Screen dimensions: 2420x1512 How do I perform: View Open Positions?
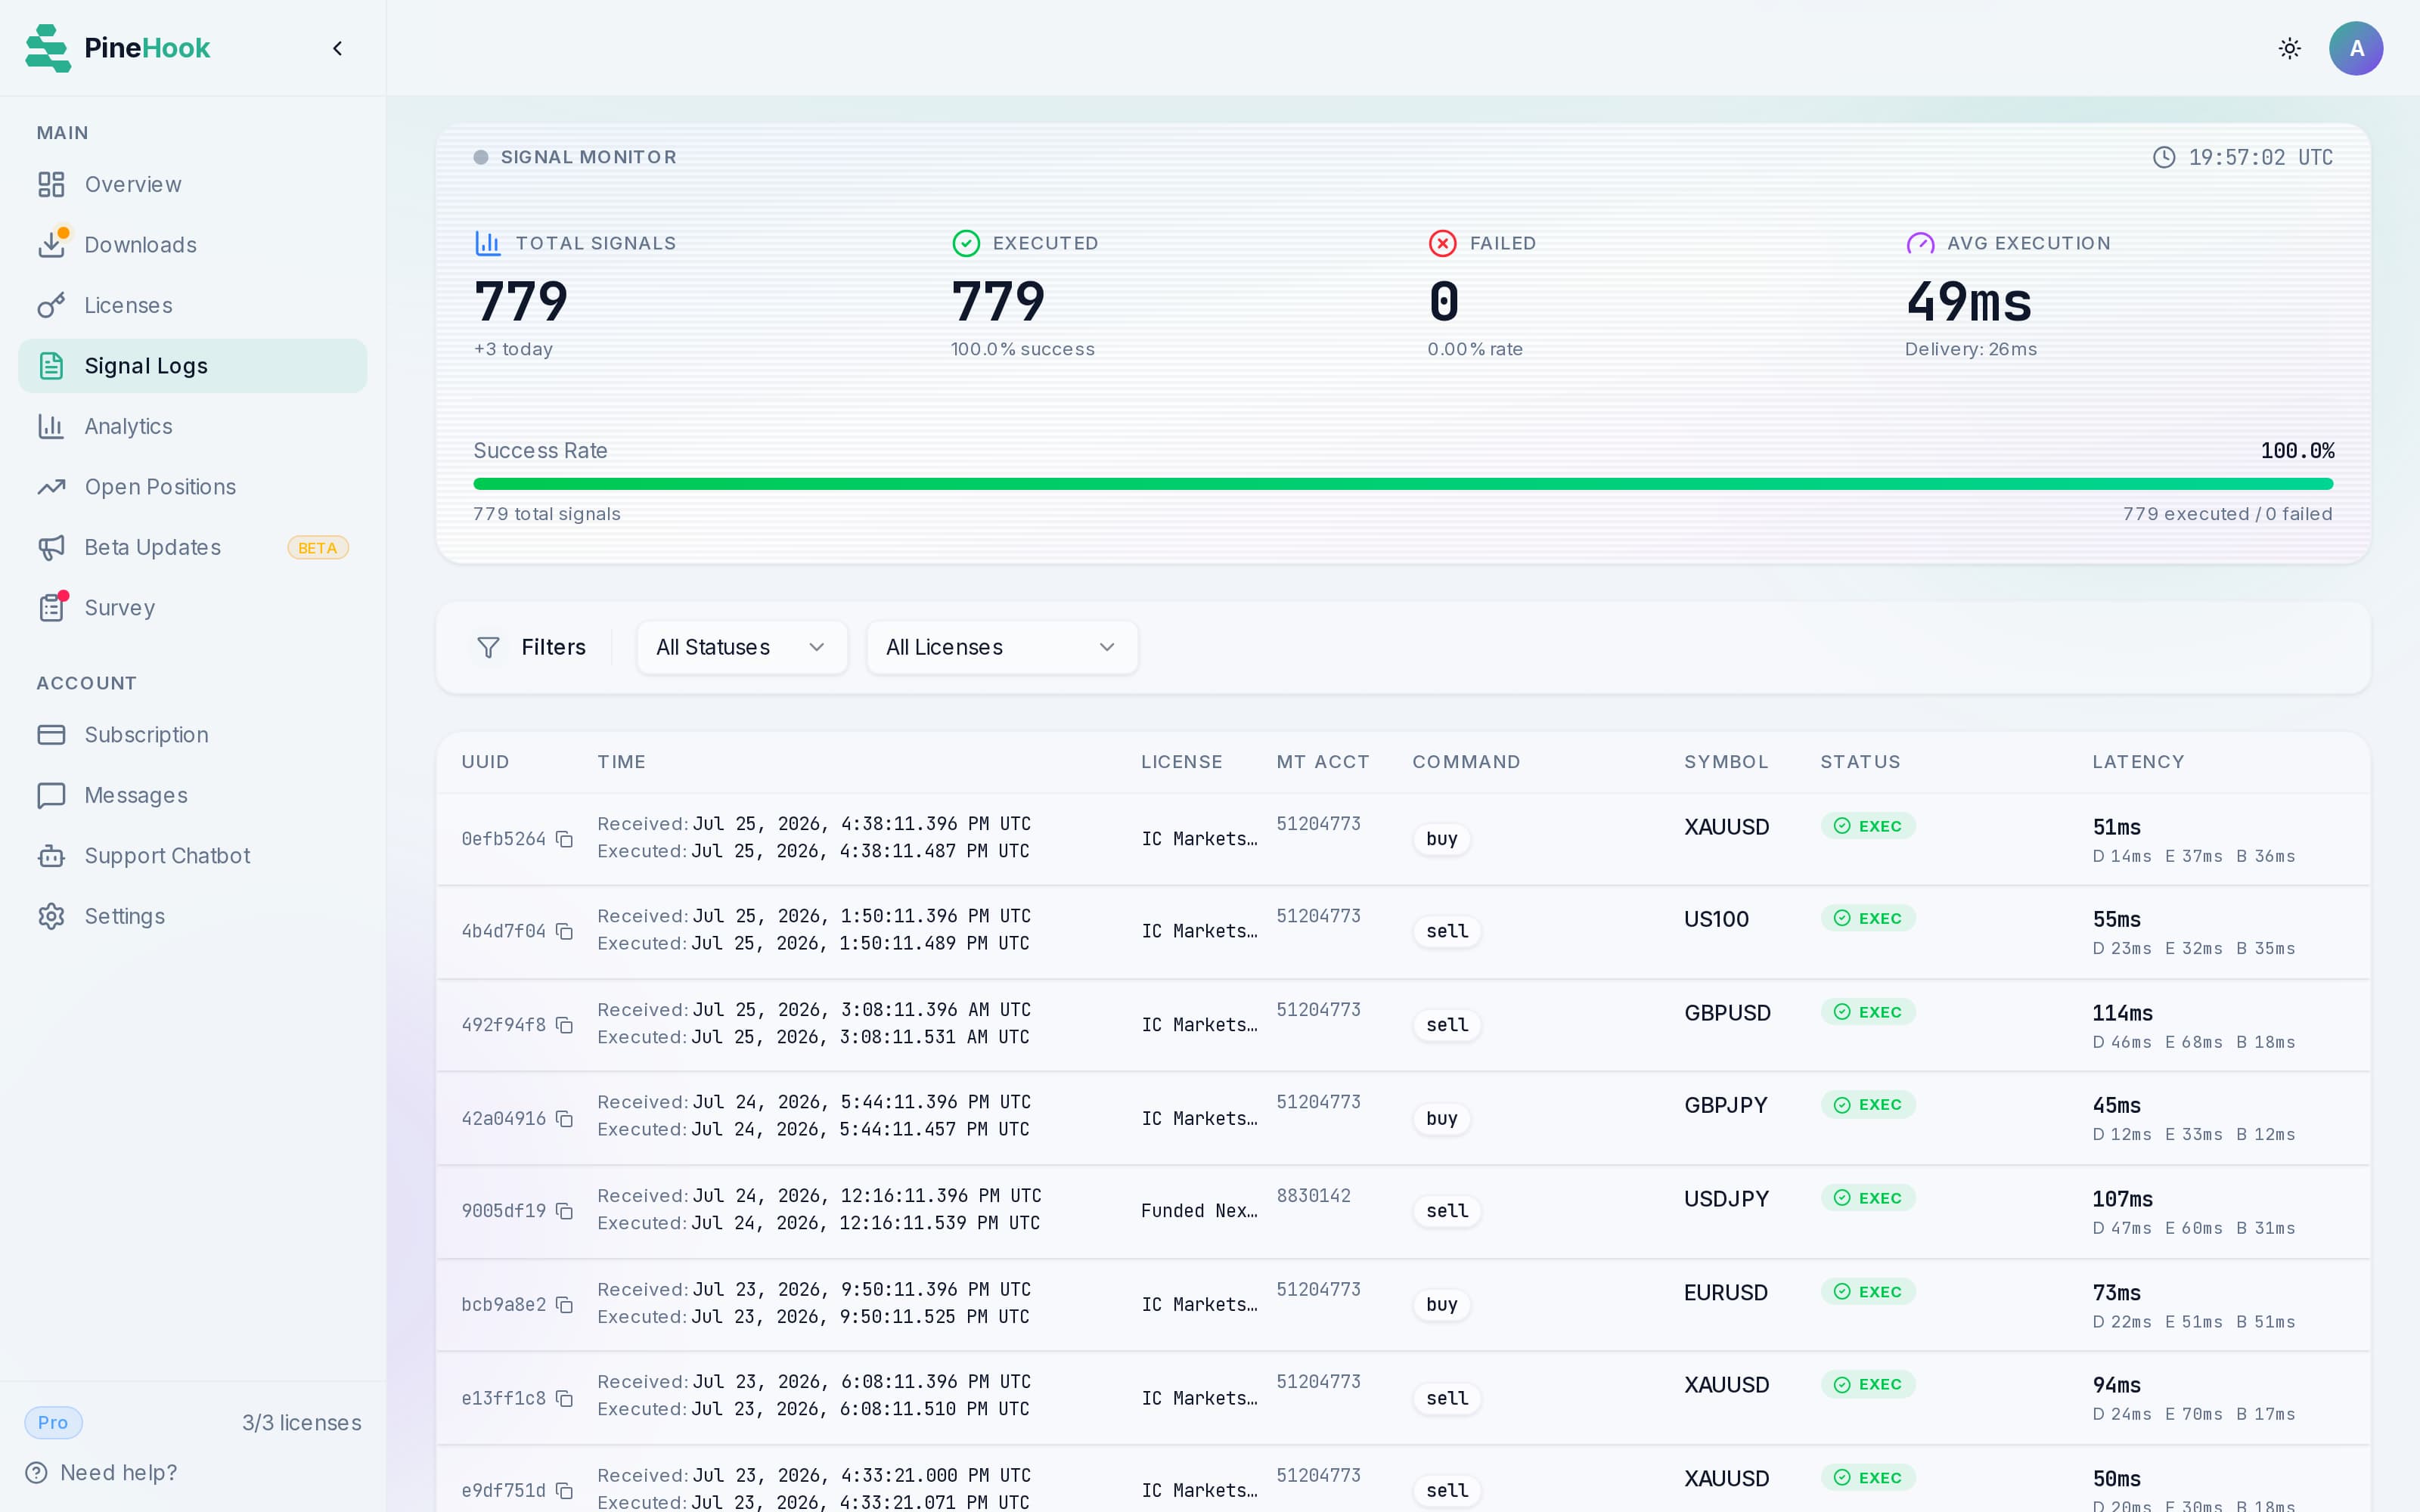(x=192, y=487)
